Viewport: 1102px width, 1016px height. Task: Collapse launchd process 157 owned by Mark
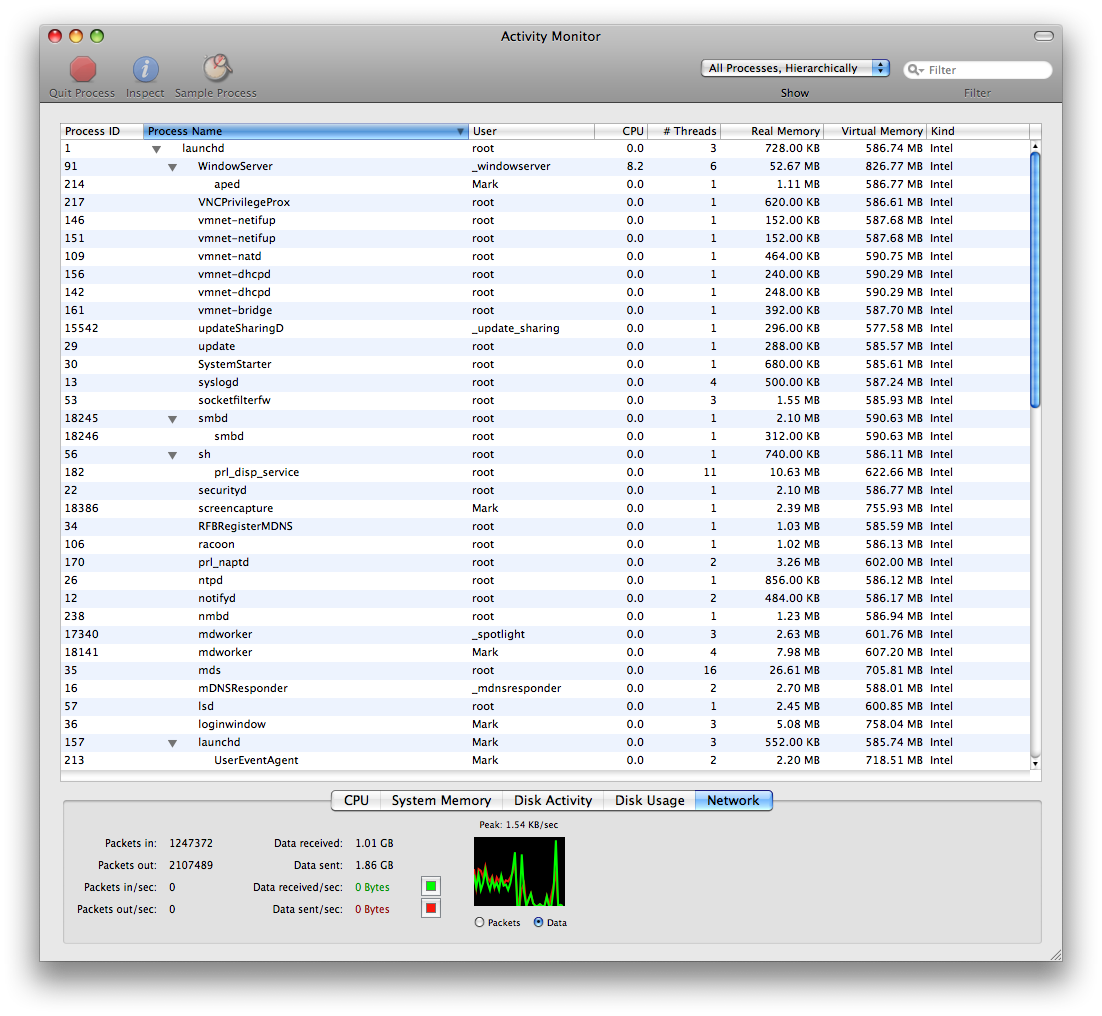coord(172,743)
